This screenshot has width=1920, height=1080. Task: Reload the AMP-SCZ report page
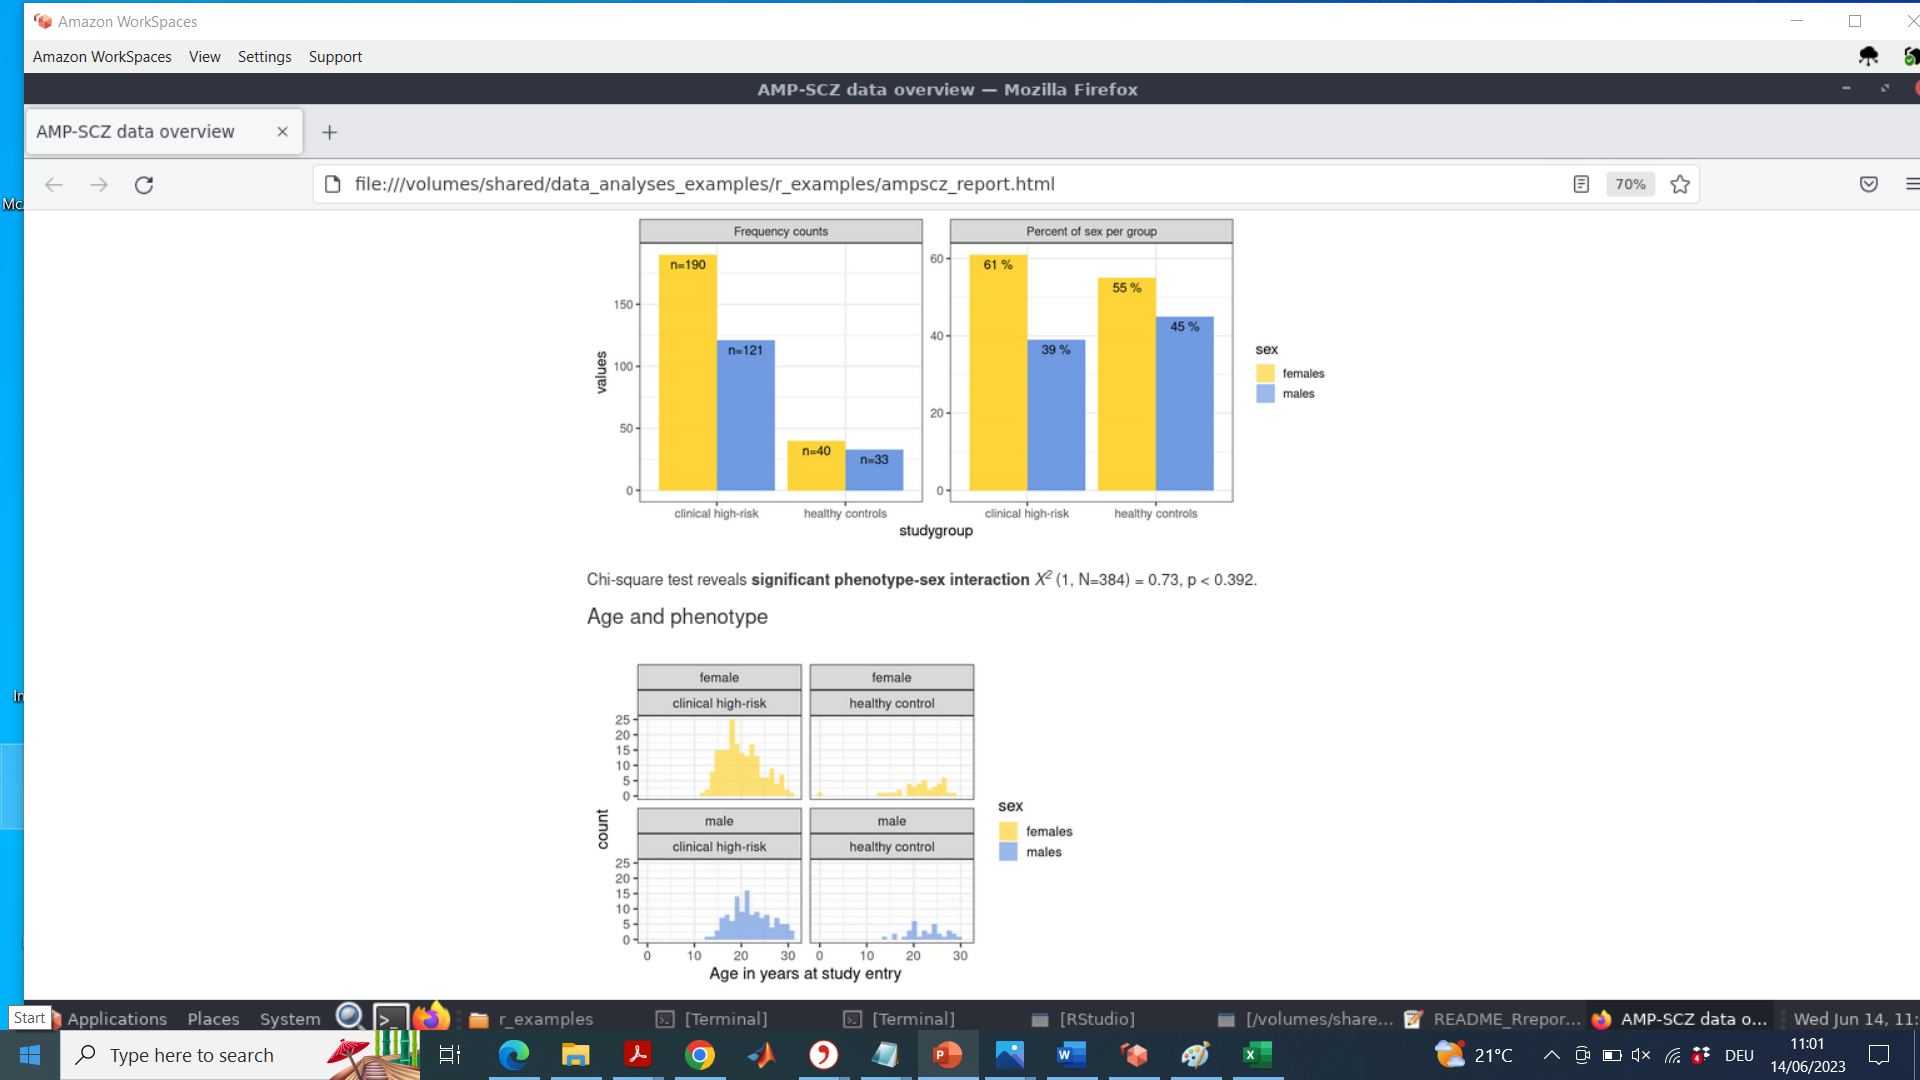tap(144, 185)
